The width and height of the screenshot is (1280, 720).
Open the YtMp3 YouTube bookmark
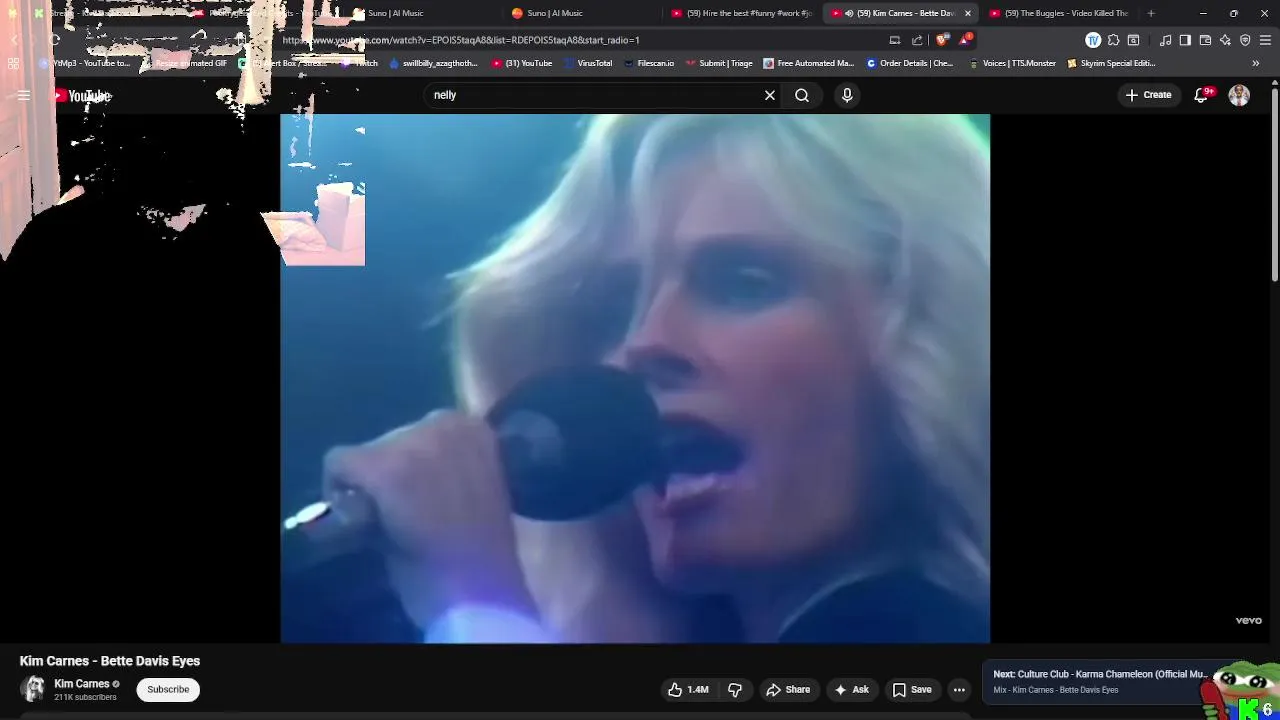pyautogui.click(x=85, y=63)
